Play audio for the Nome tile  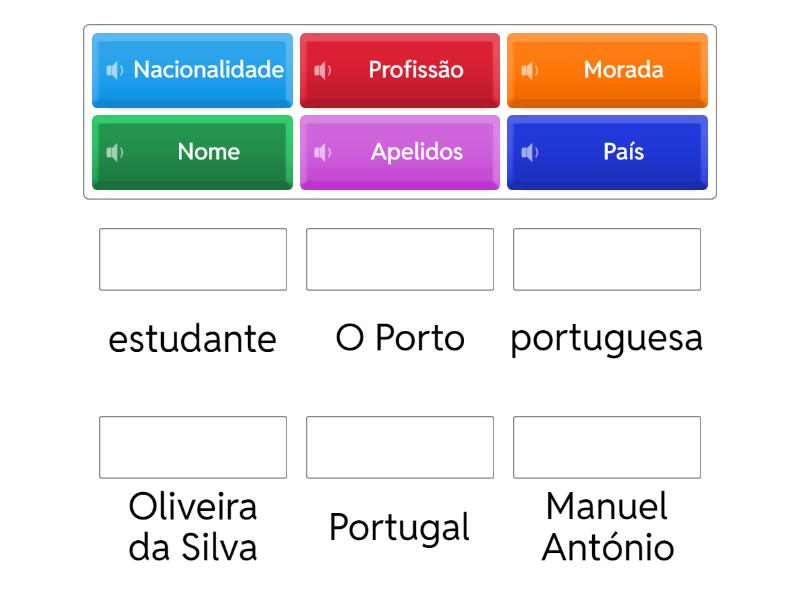(x=115, y=152)
